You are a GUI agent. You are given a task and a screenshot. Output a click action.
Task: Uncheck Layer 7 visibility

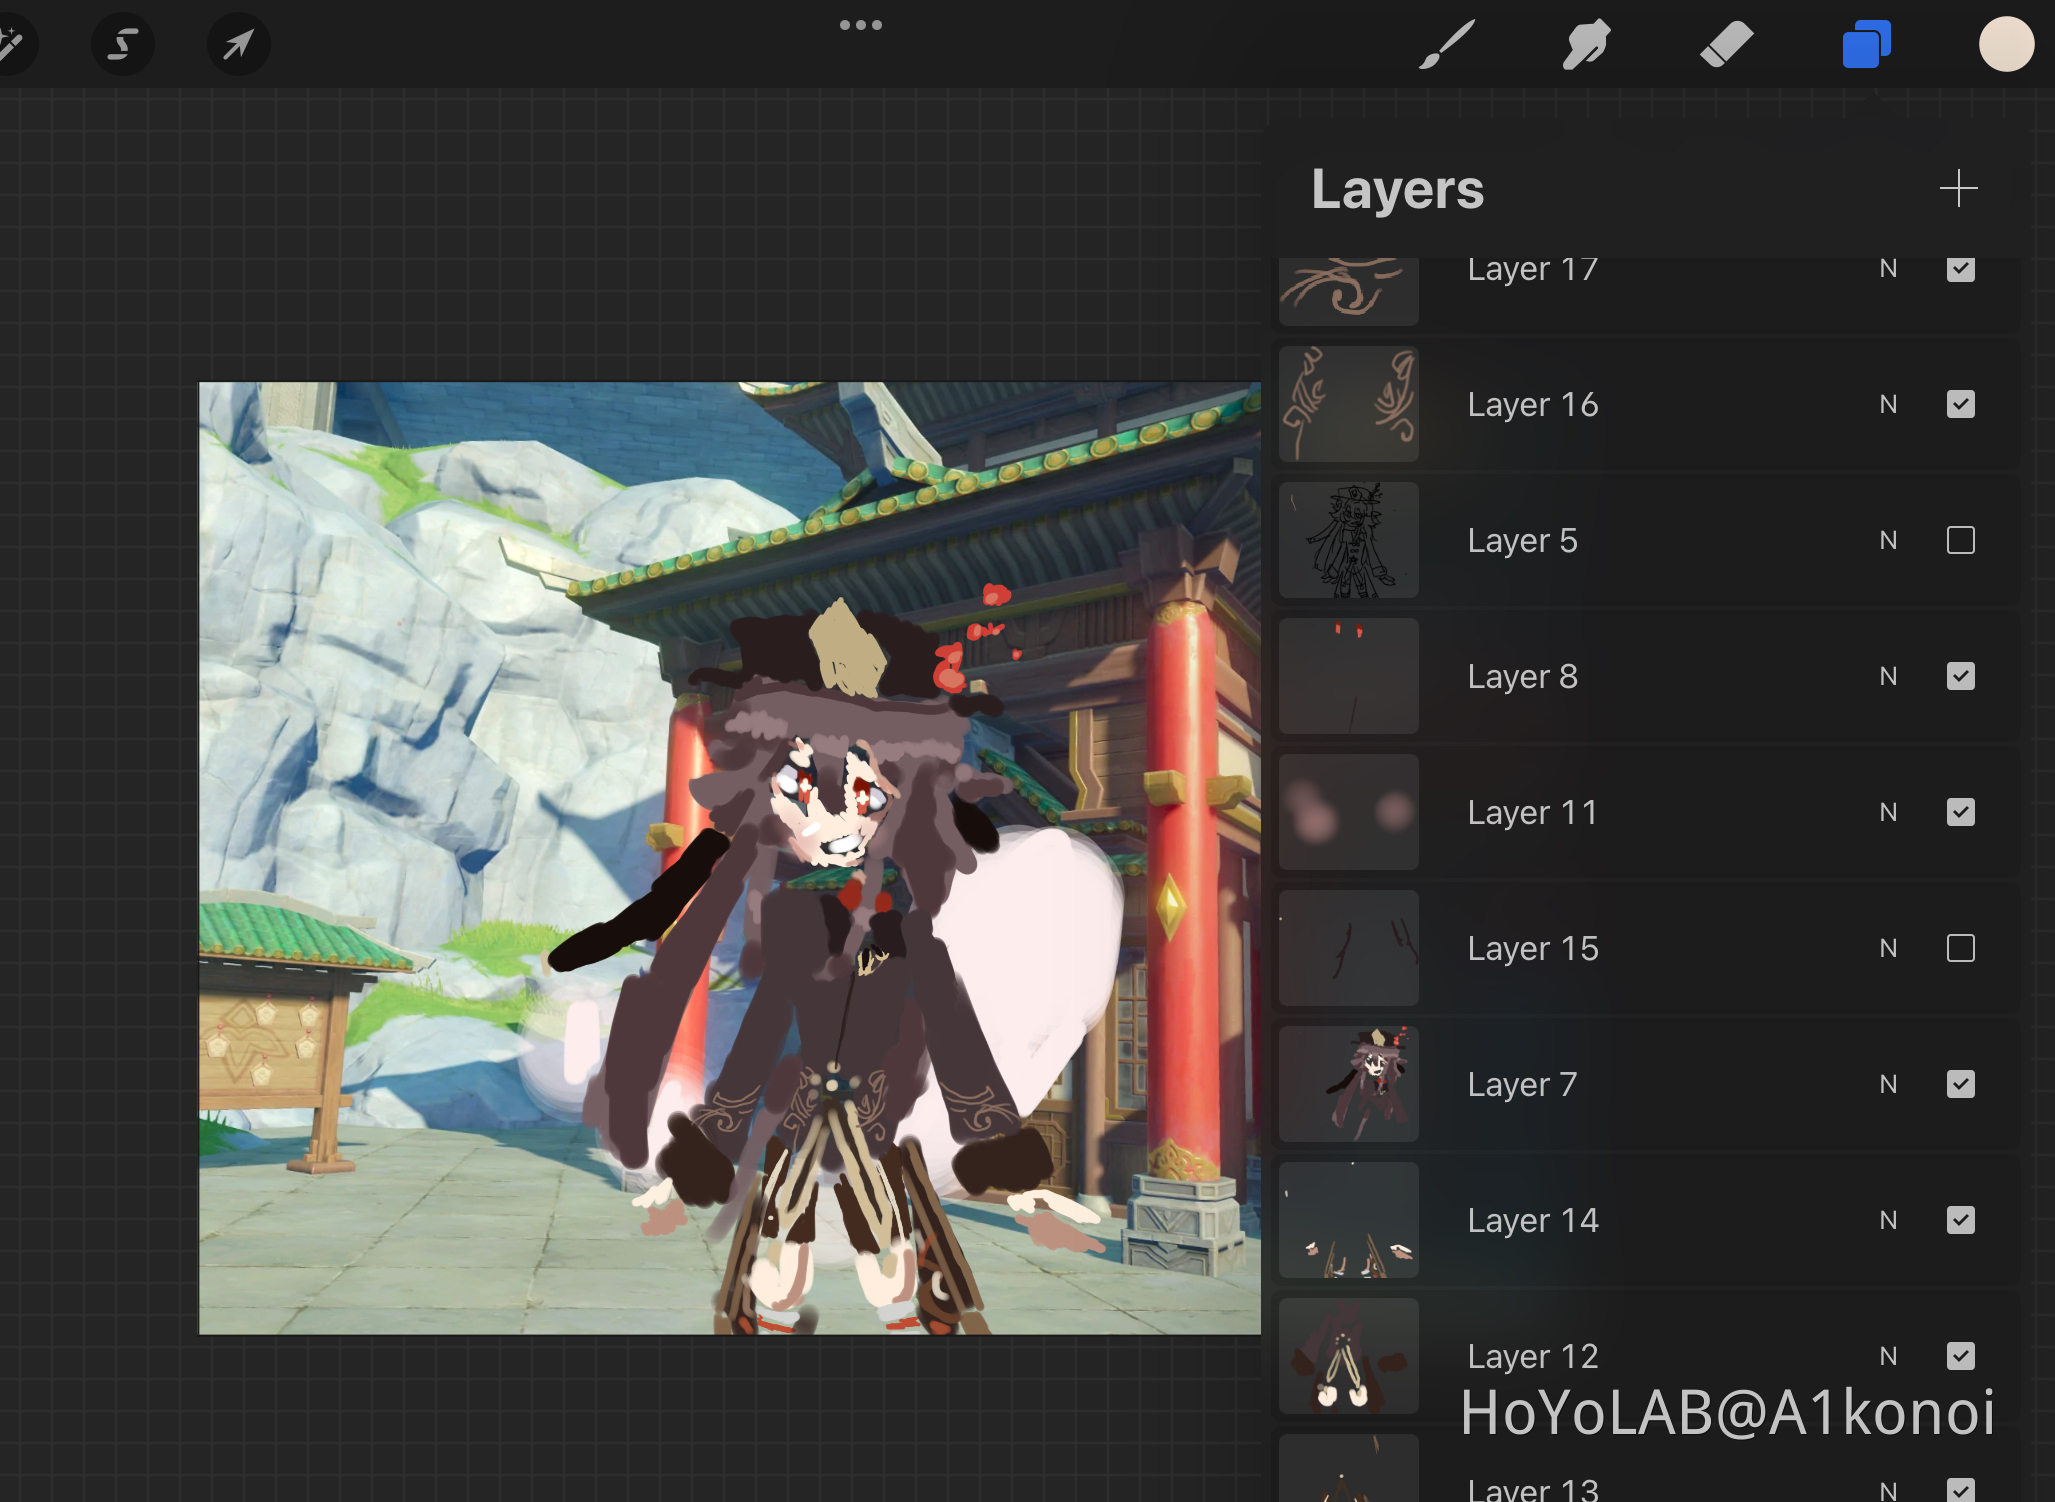tap(1960, 1085)
